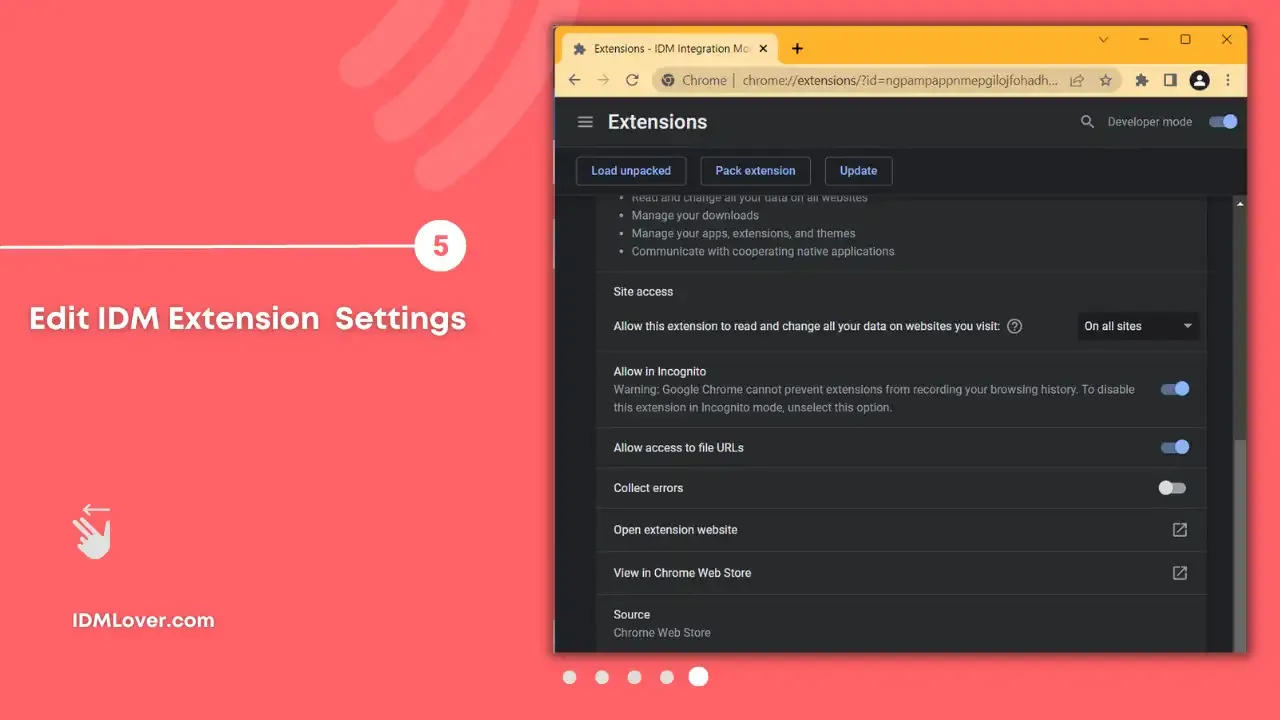
Task: Click the Update button
Action: point(858,170)
